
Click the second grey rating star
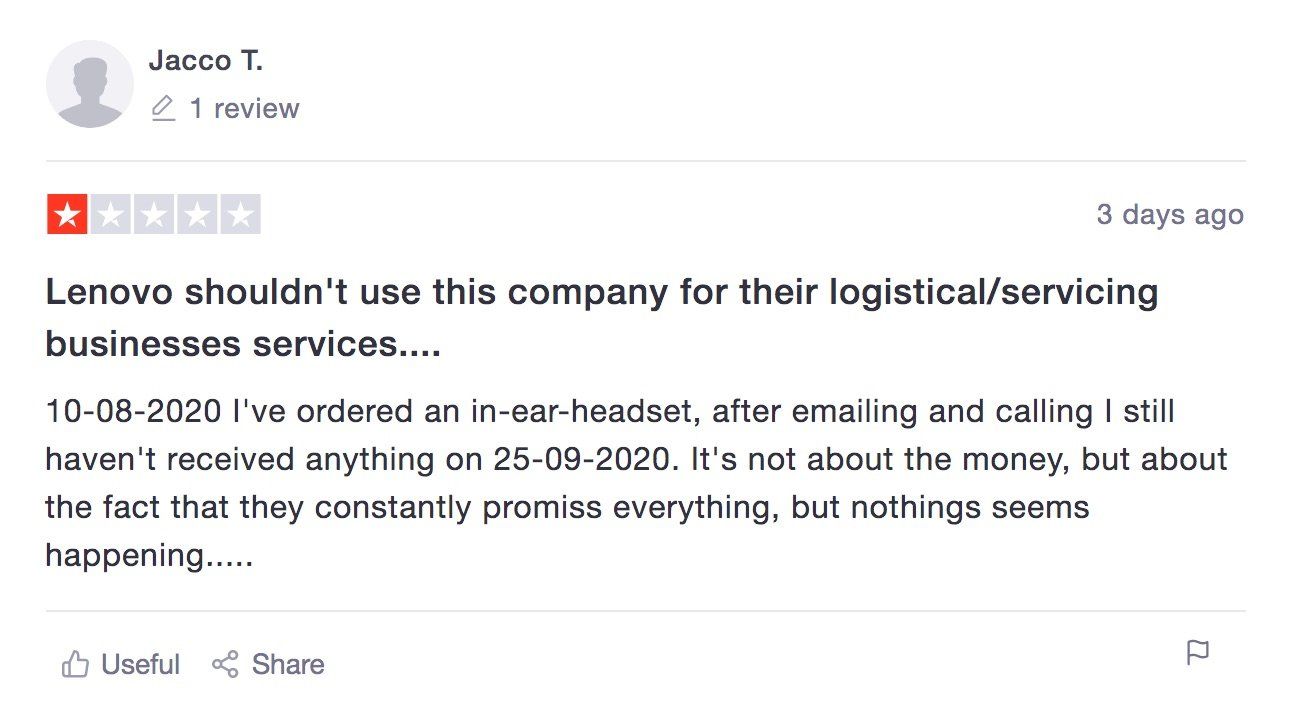point(110,214)
